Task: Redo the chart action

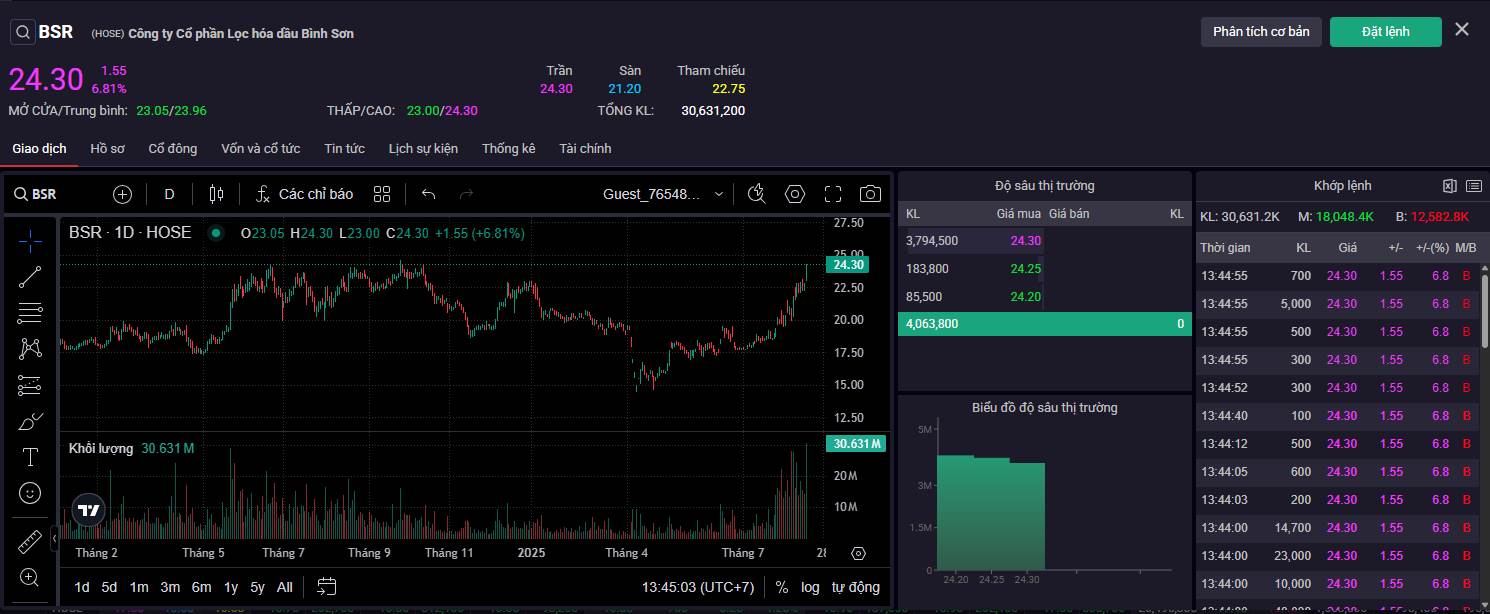Action: click(x=465, y=194)
